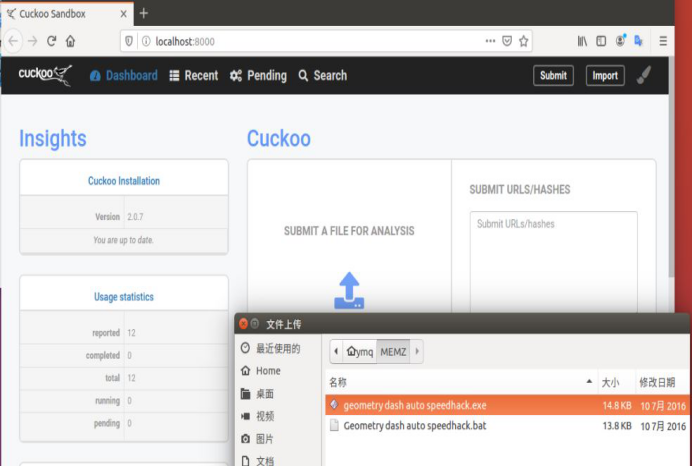
Task: Close the Cuckoo Sandbox tab
Action: click(x=124, y=14)
